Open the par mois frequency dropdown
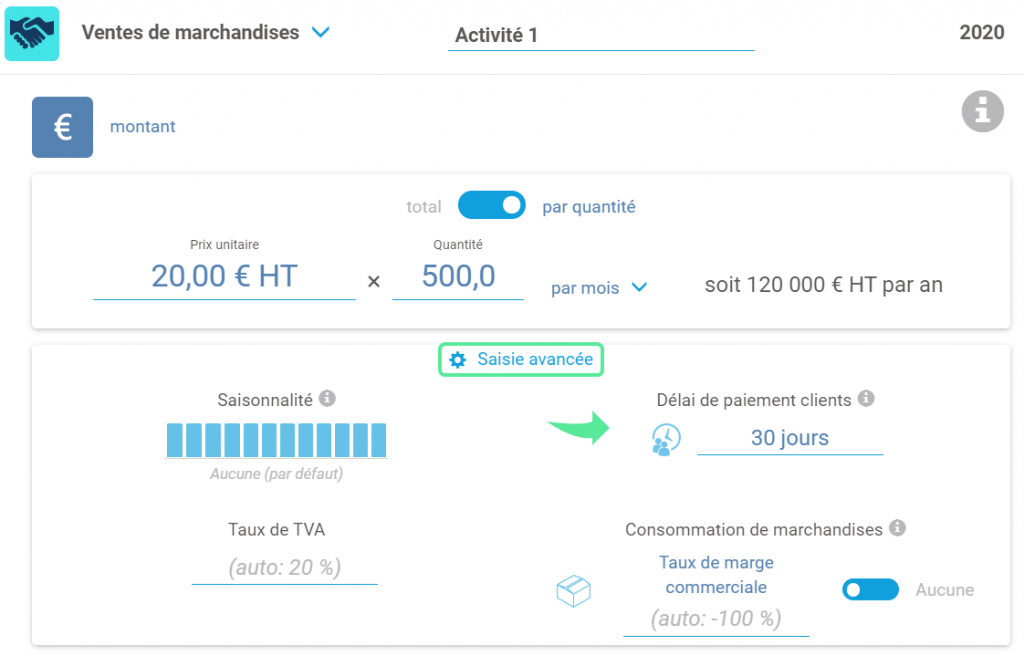1024x656 pixels. [x=599, y=287]
